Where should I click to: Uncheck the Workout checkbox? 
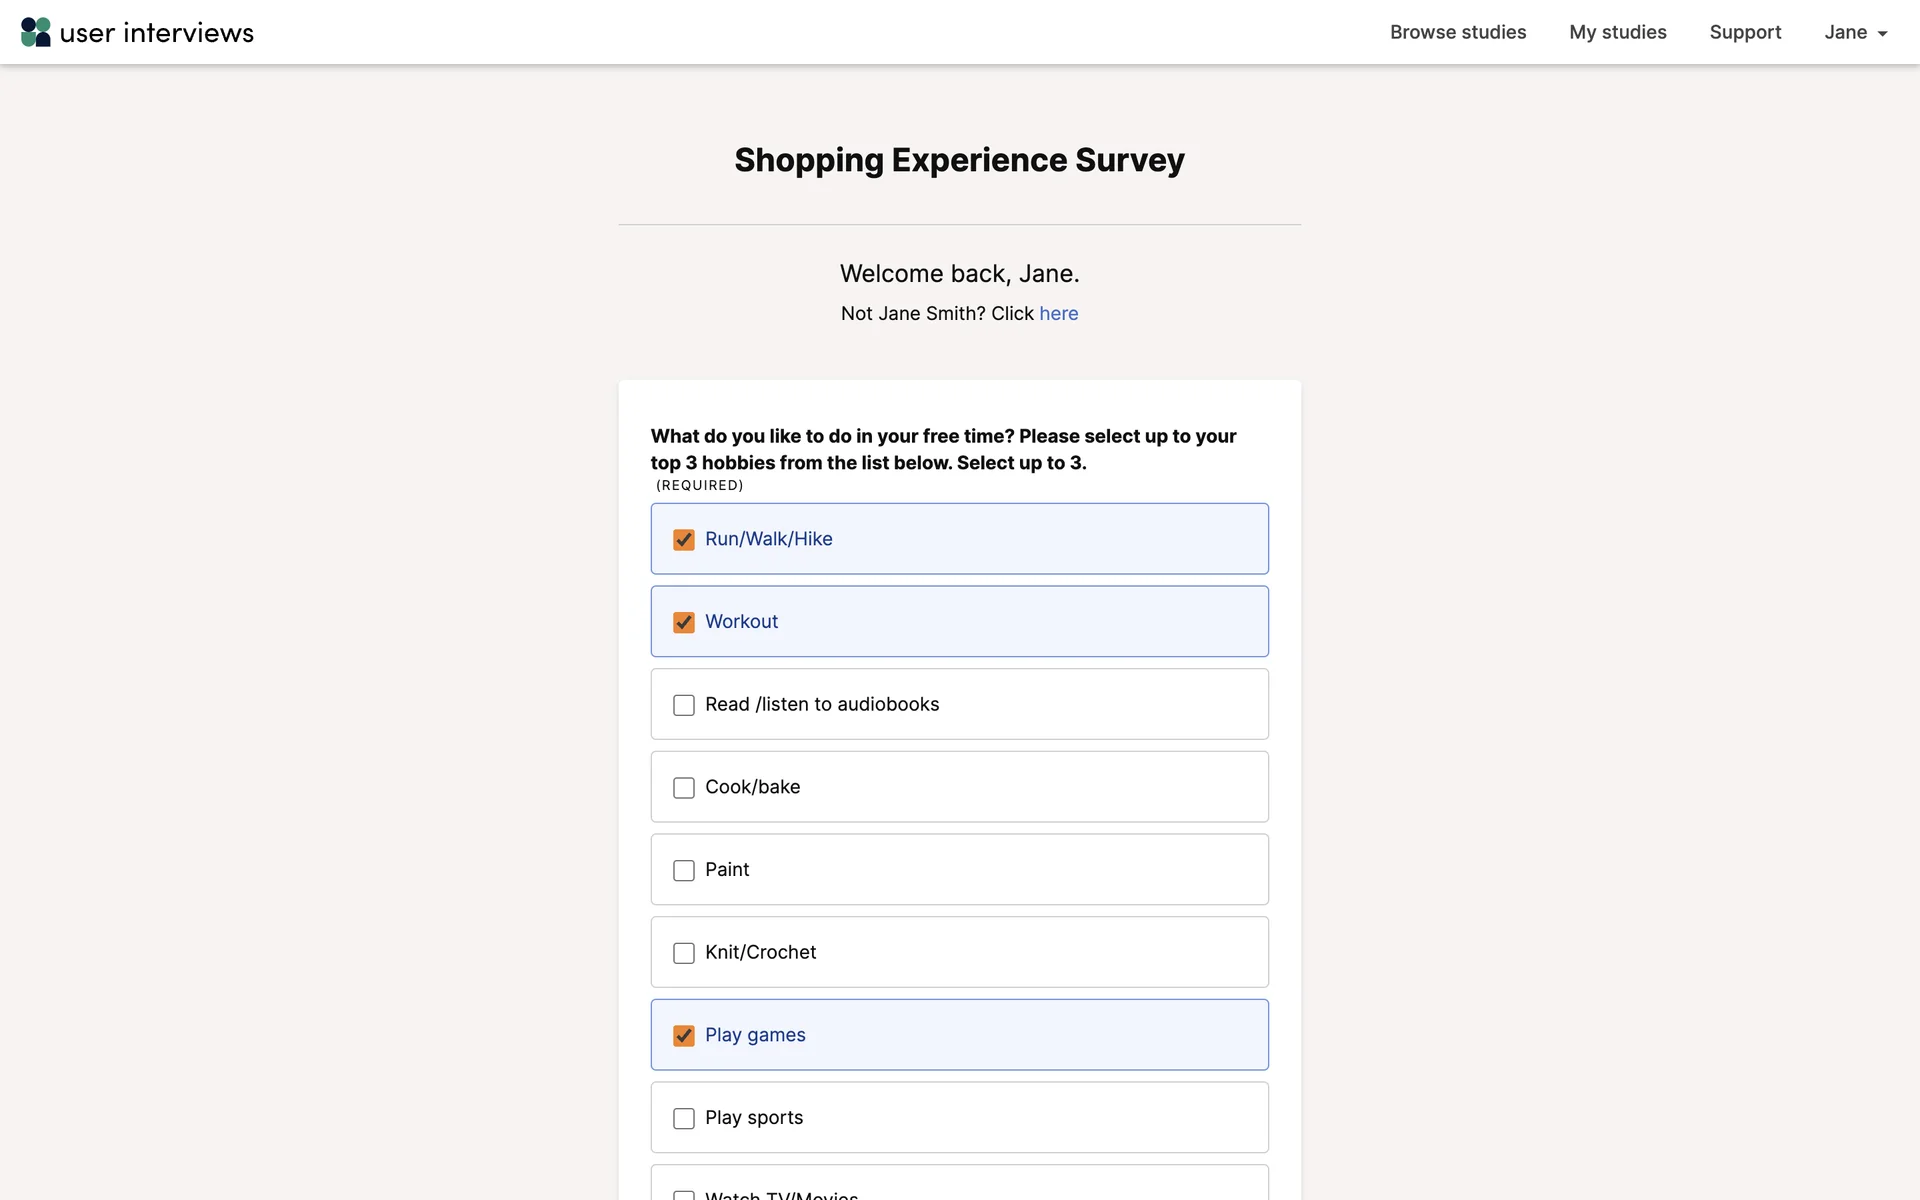(684, 622)
